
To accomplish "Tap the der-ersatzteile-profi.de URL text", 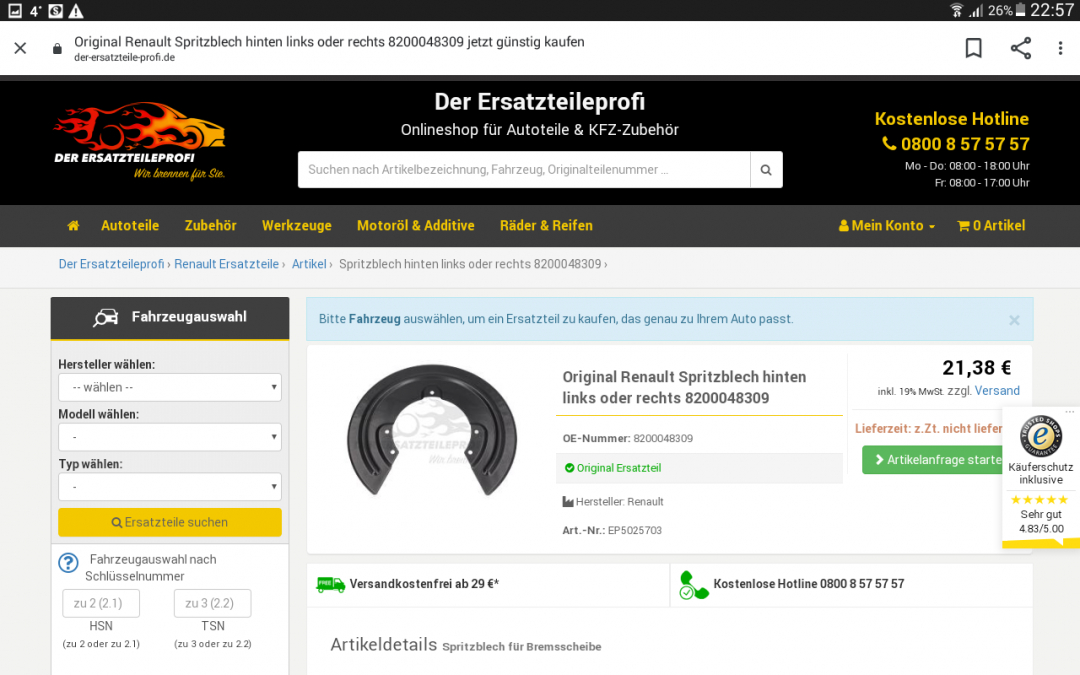I will click(125, 57).
